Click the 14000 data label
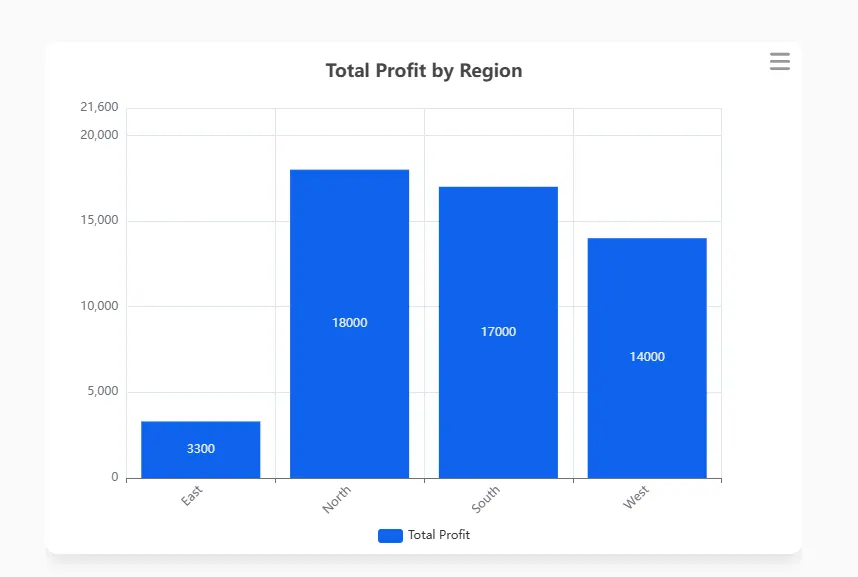The width and height of the screenshot is (858, 577). click(647, 357)
